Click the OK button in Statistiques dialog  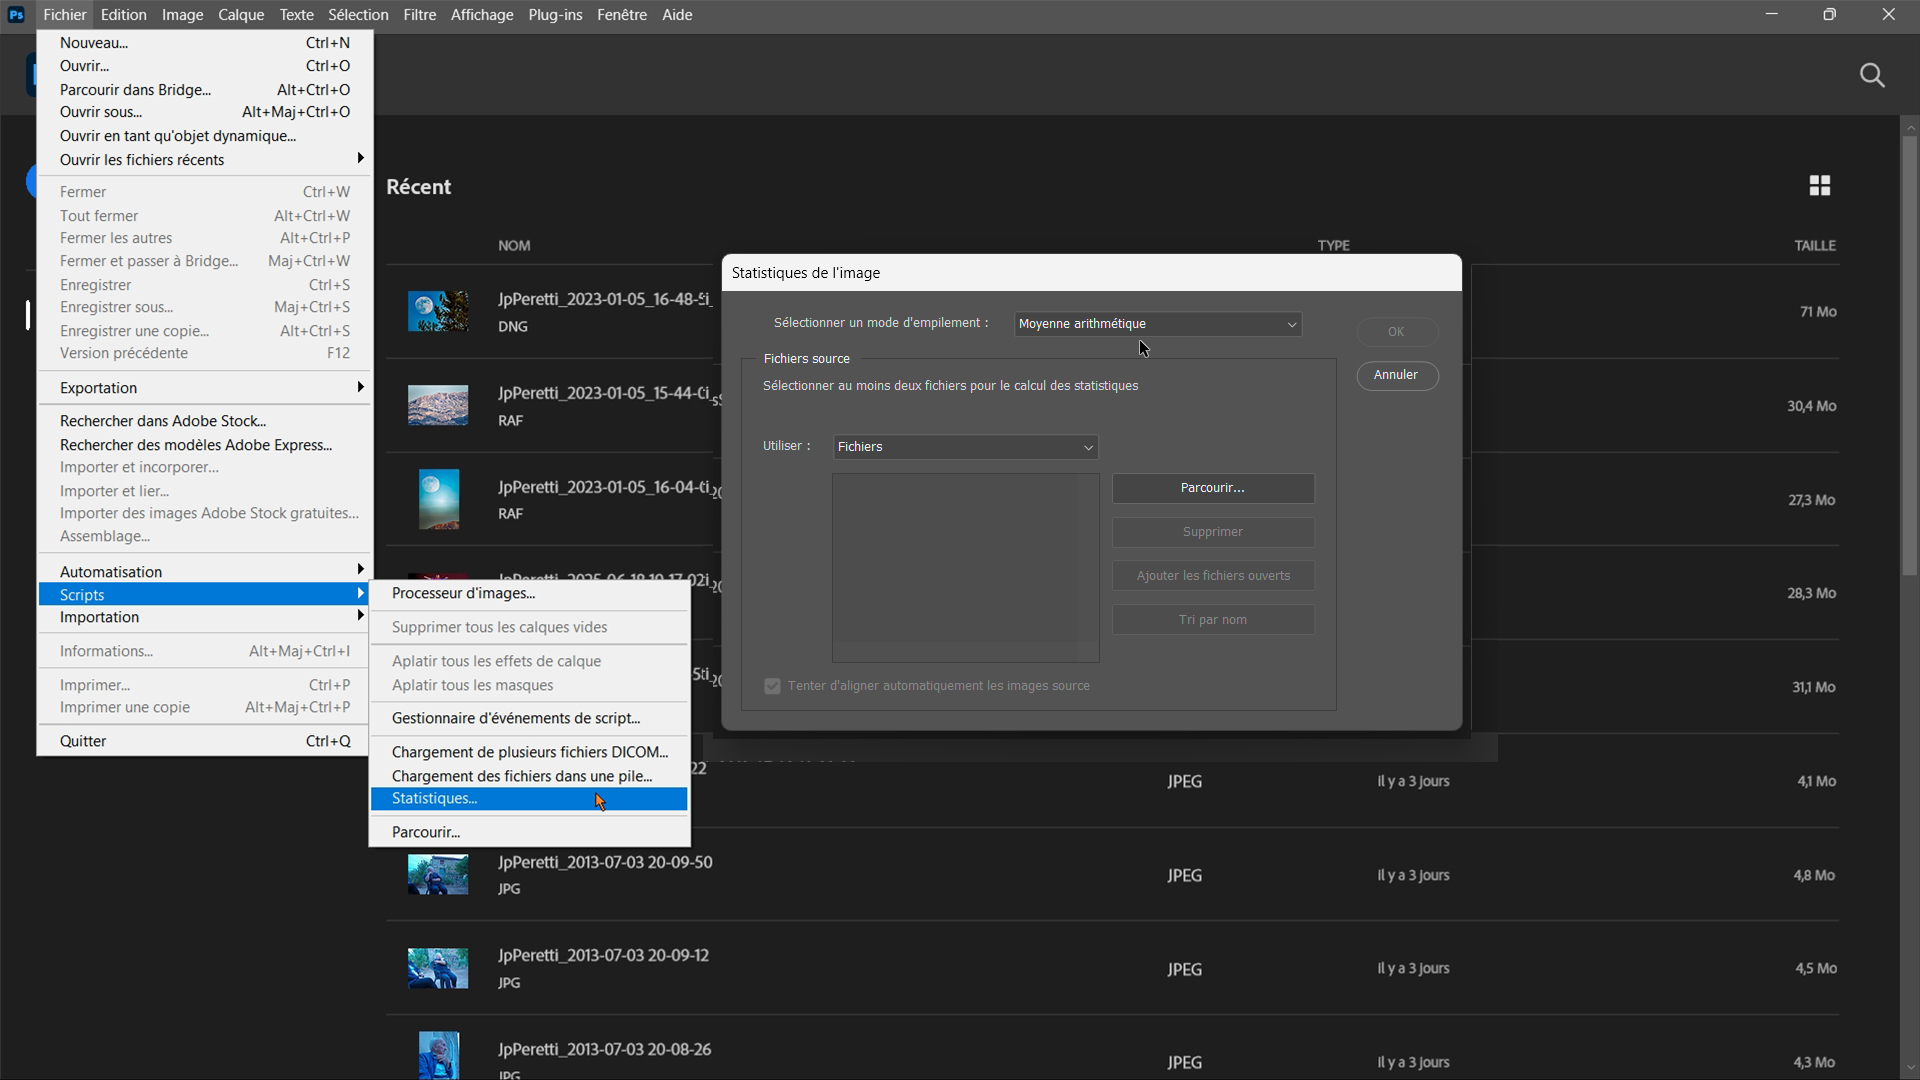click(1397, 332)
